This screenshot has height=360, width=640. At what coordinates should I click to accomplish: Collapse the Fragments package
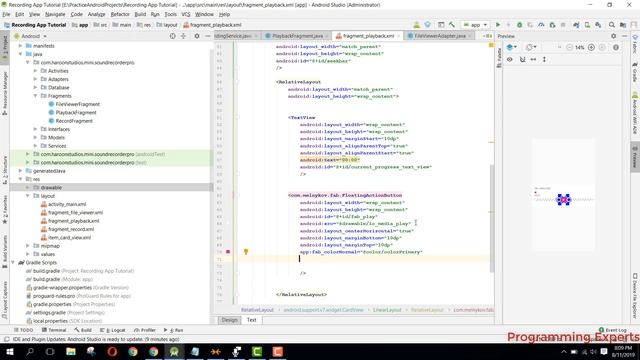(x=35, y=96)
